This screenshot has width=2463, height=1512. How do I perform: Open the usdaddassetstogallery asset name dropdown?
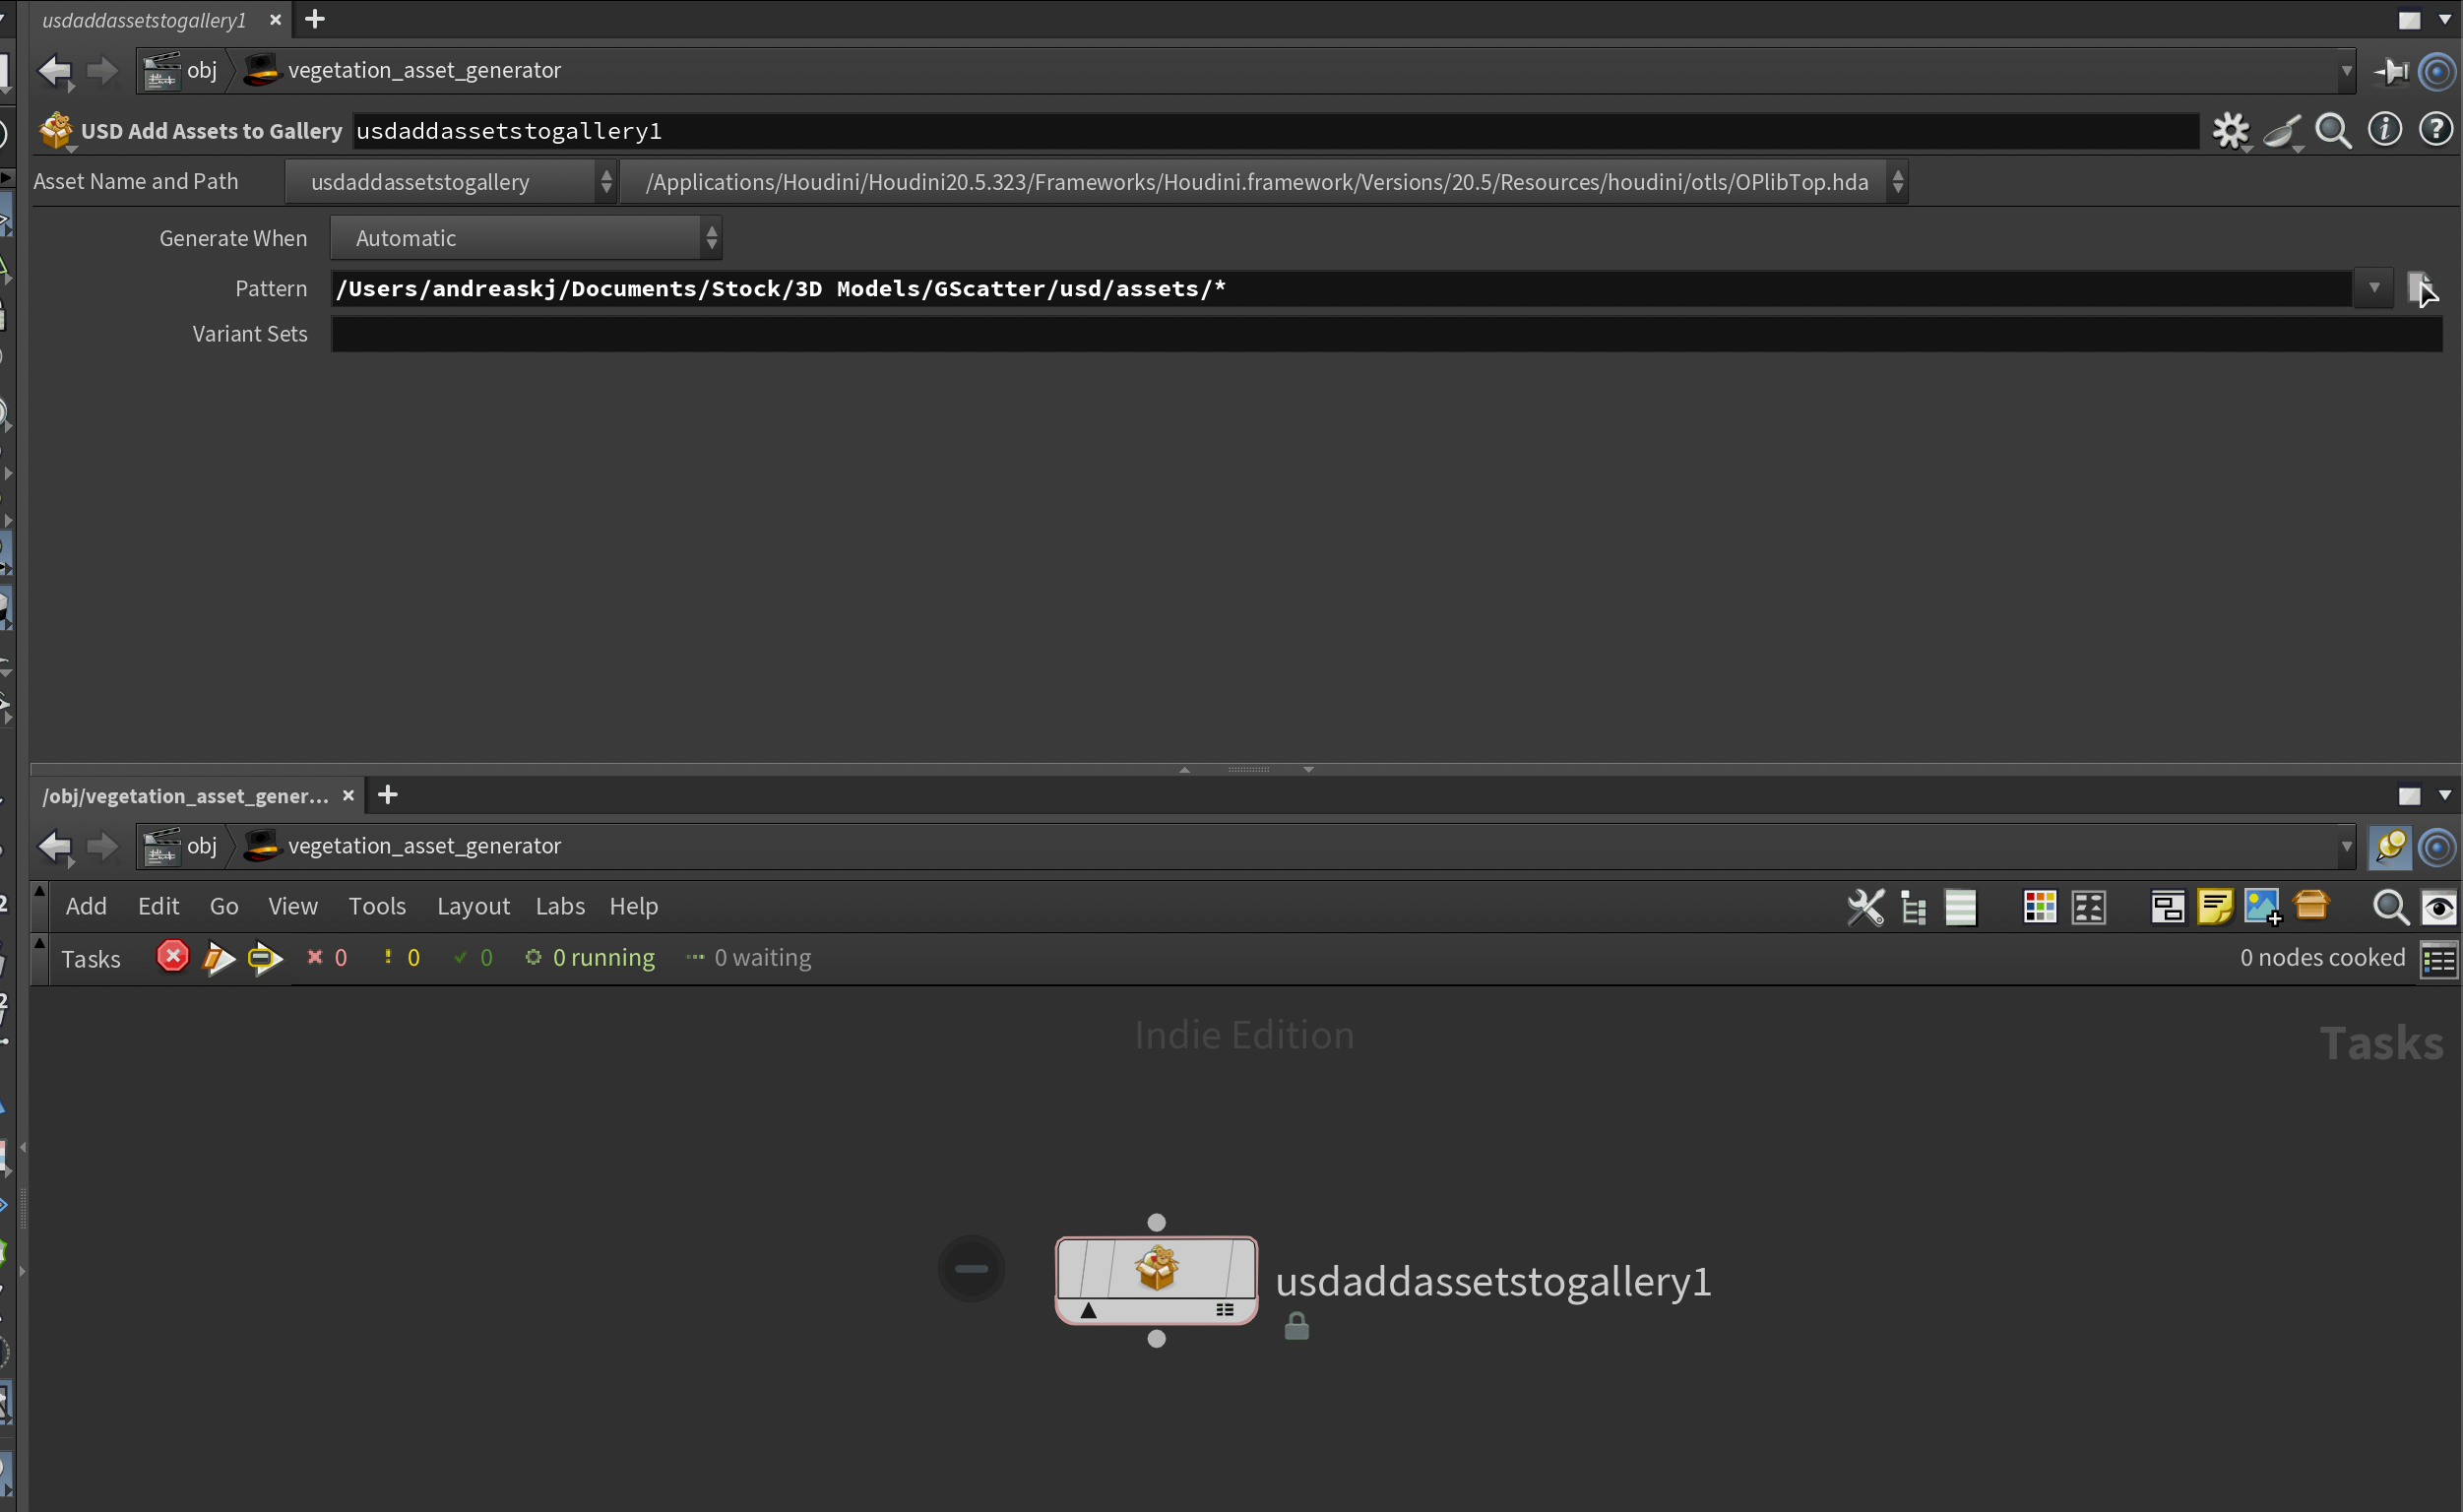pyautogui.click(x=450, y=182)
